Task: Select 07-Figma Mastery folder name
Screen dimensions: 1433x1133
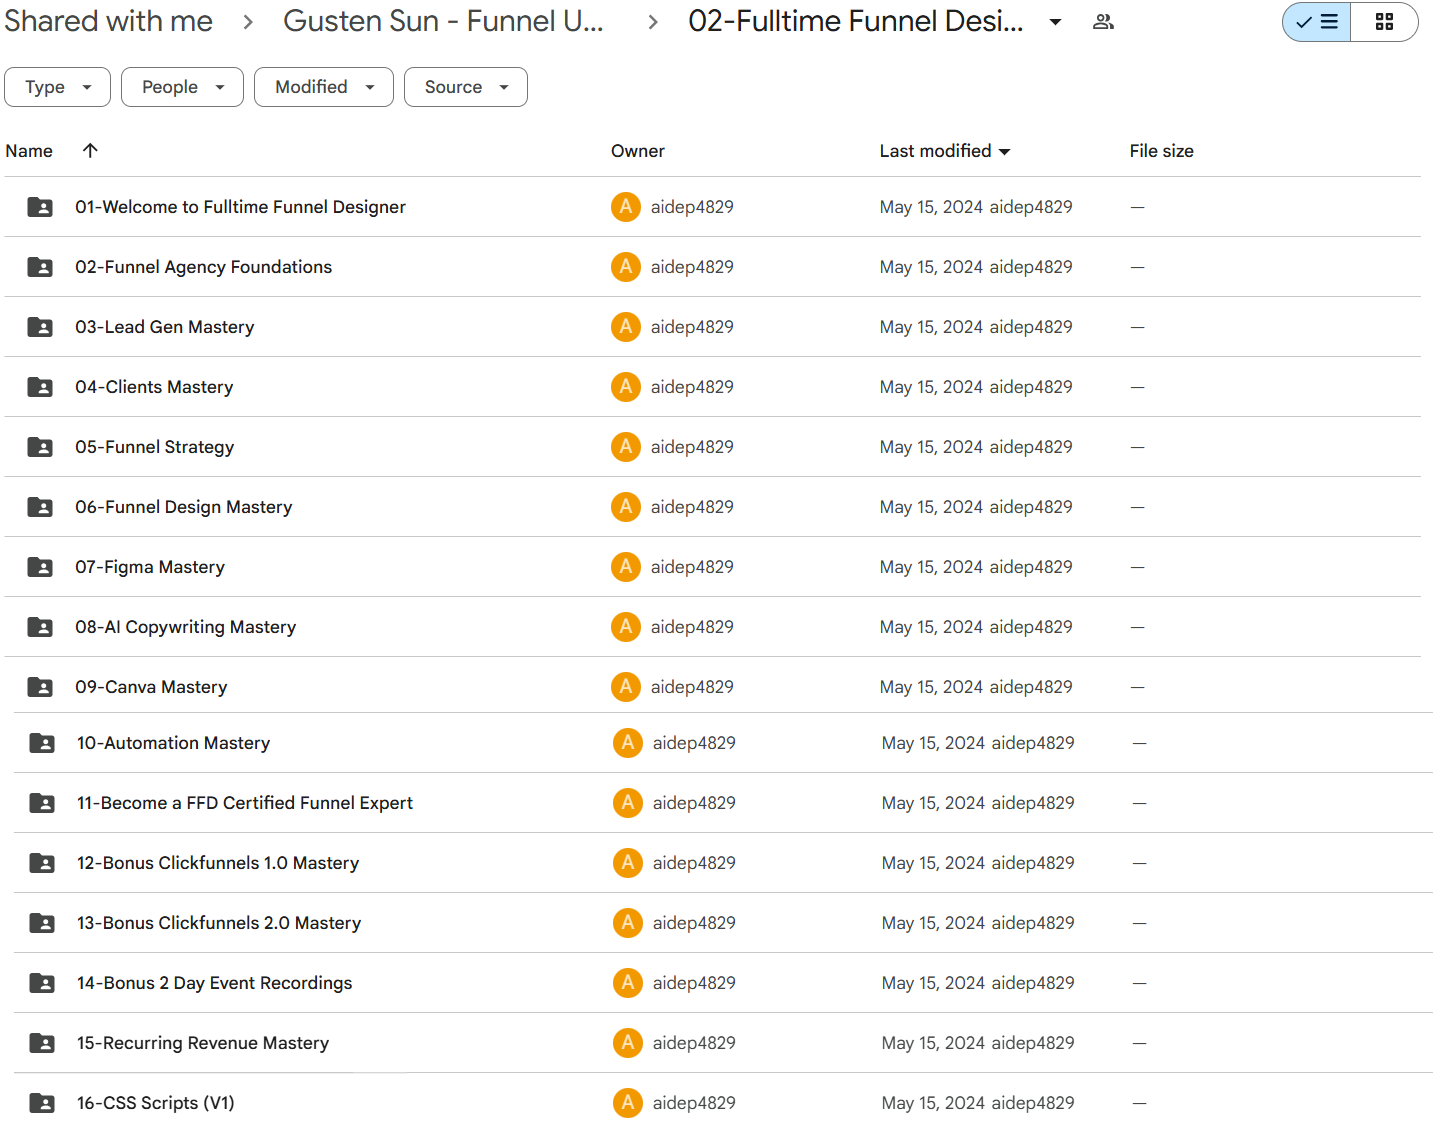Action: tap(150, 567)
